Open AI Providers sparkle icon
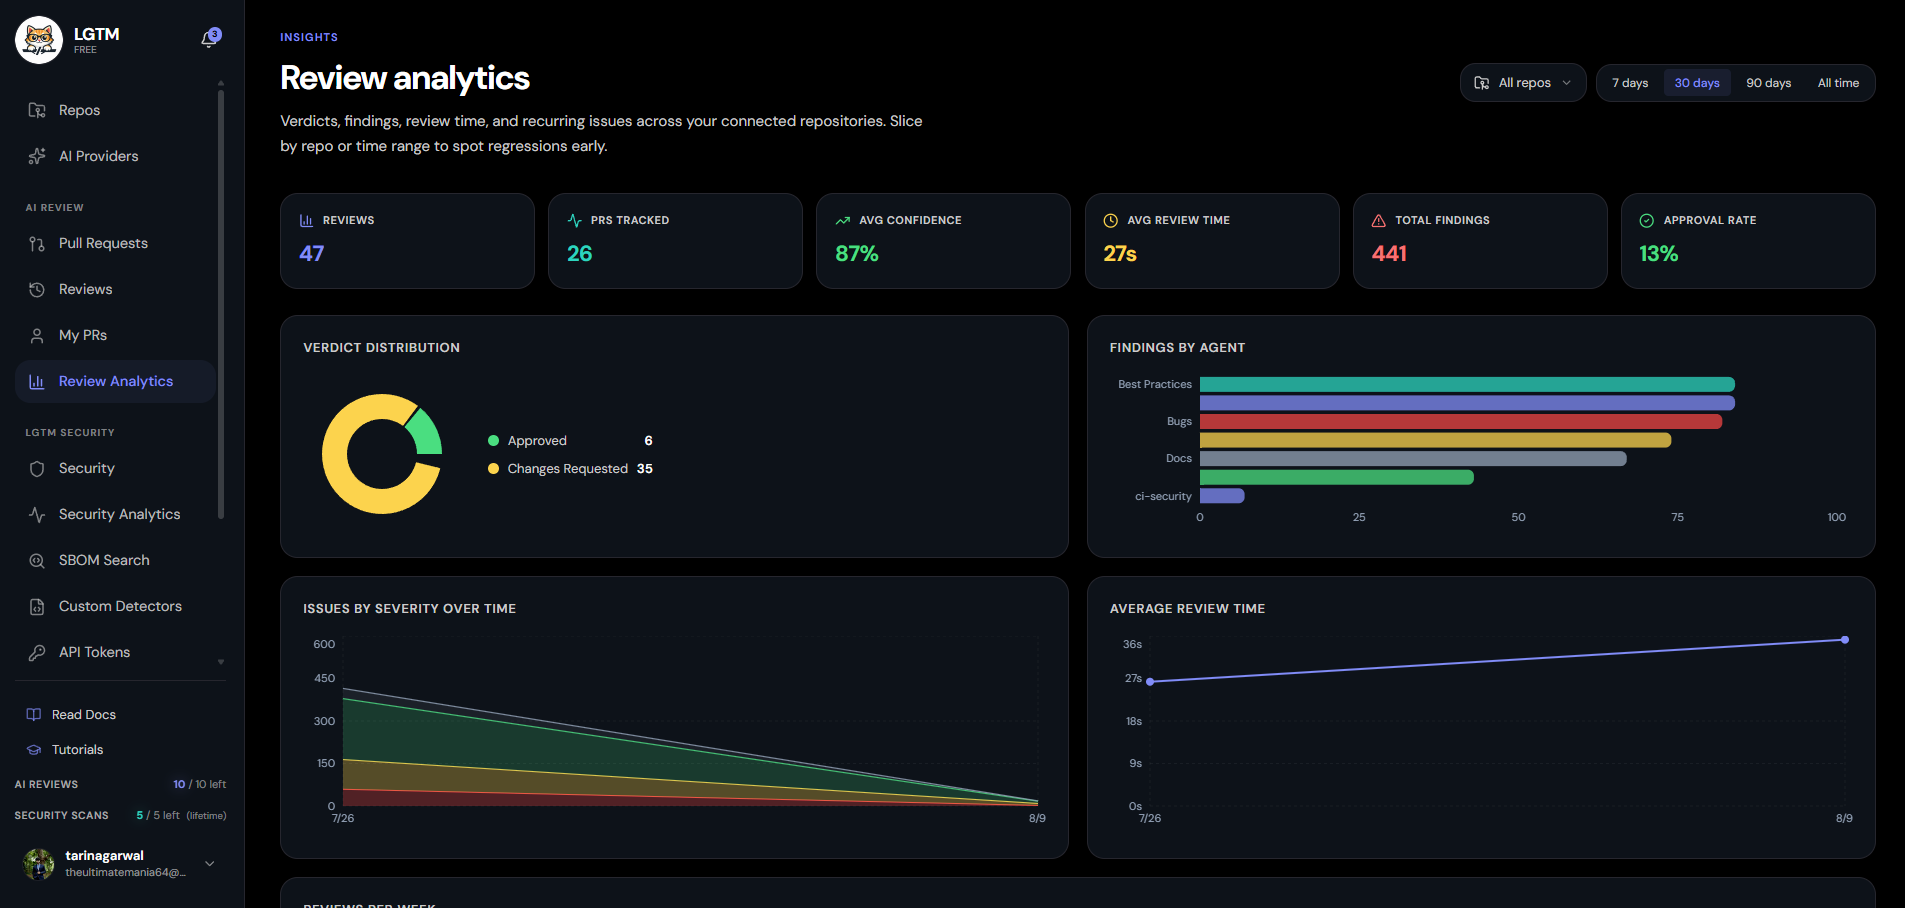 [x=37, y=156]
